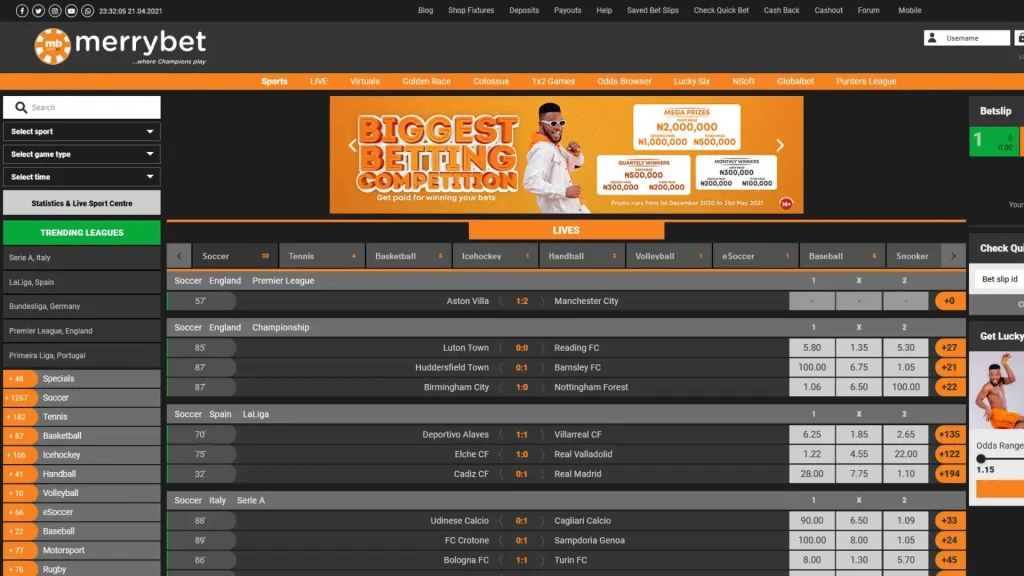Click the 57' minute indicator for Aston Villa

coord(200,301)
